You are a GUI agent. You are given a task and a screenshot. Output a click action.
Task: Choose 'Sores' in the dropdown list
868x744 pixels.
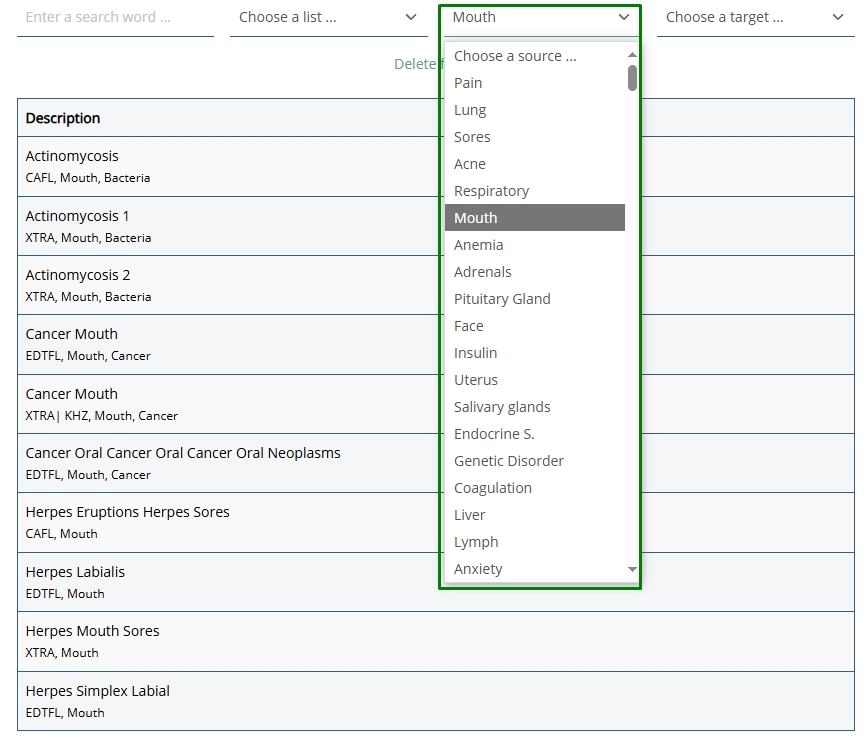coord(472,137)
